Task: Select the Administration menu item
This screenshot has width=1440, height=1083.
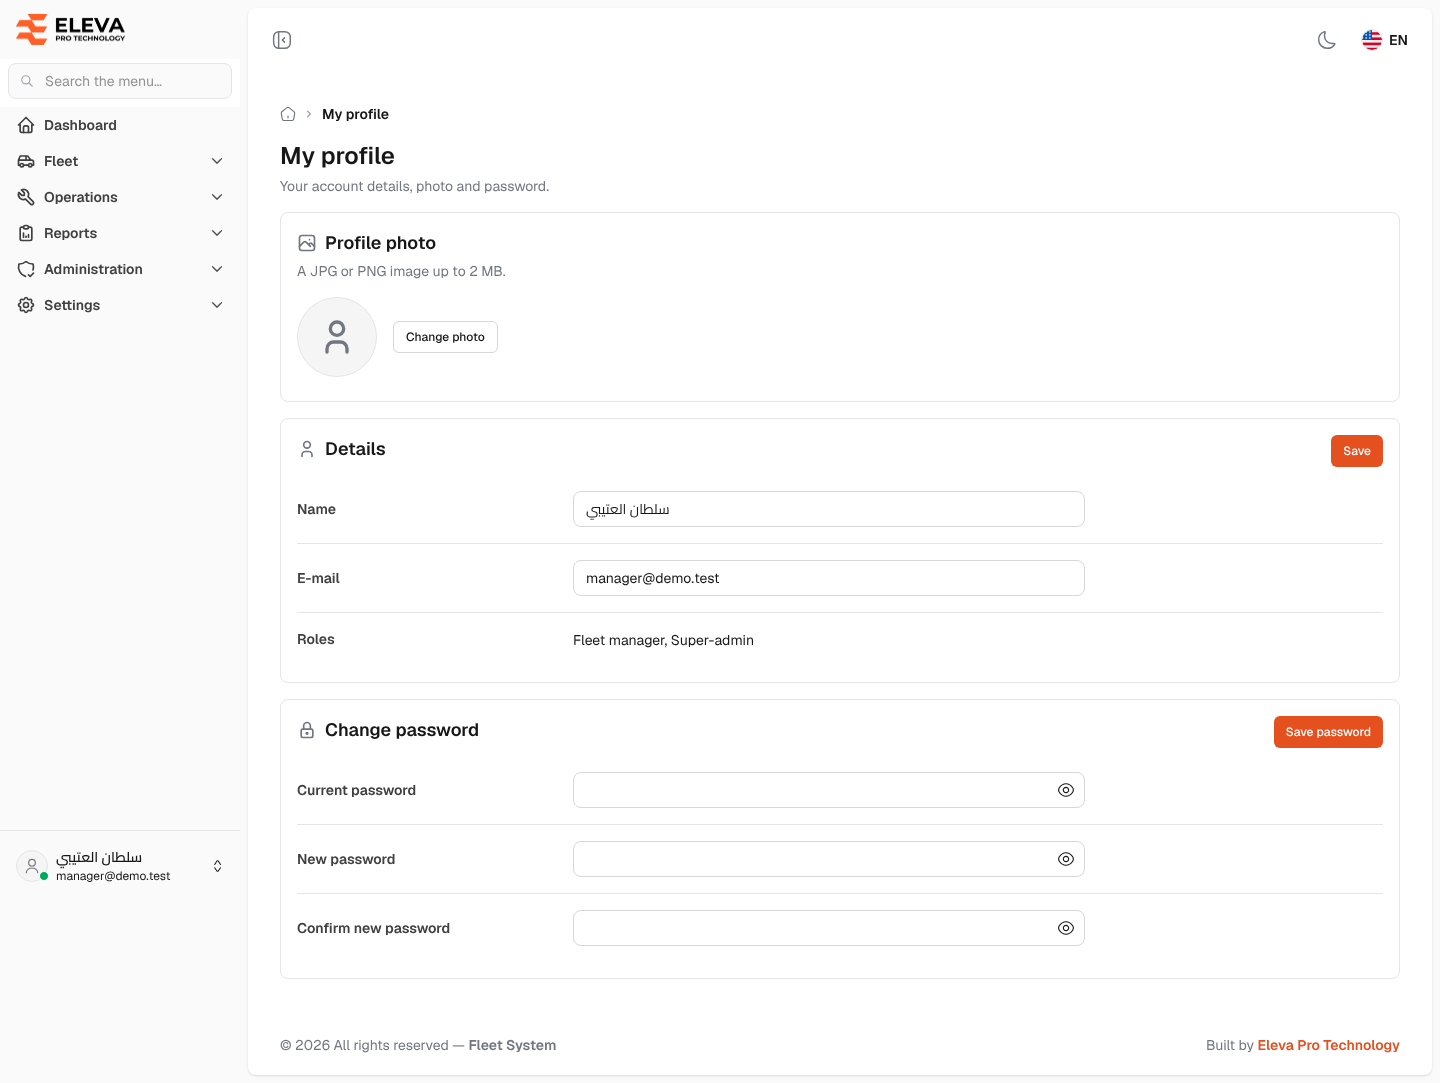Action: 120,269
